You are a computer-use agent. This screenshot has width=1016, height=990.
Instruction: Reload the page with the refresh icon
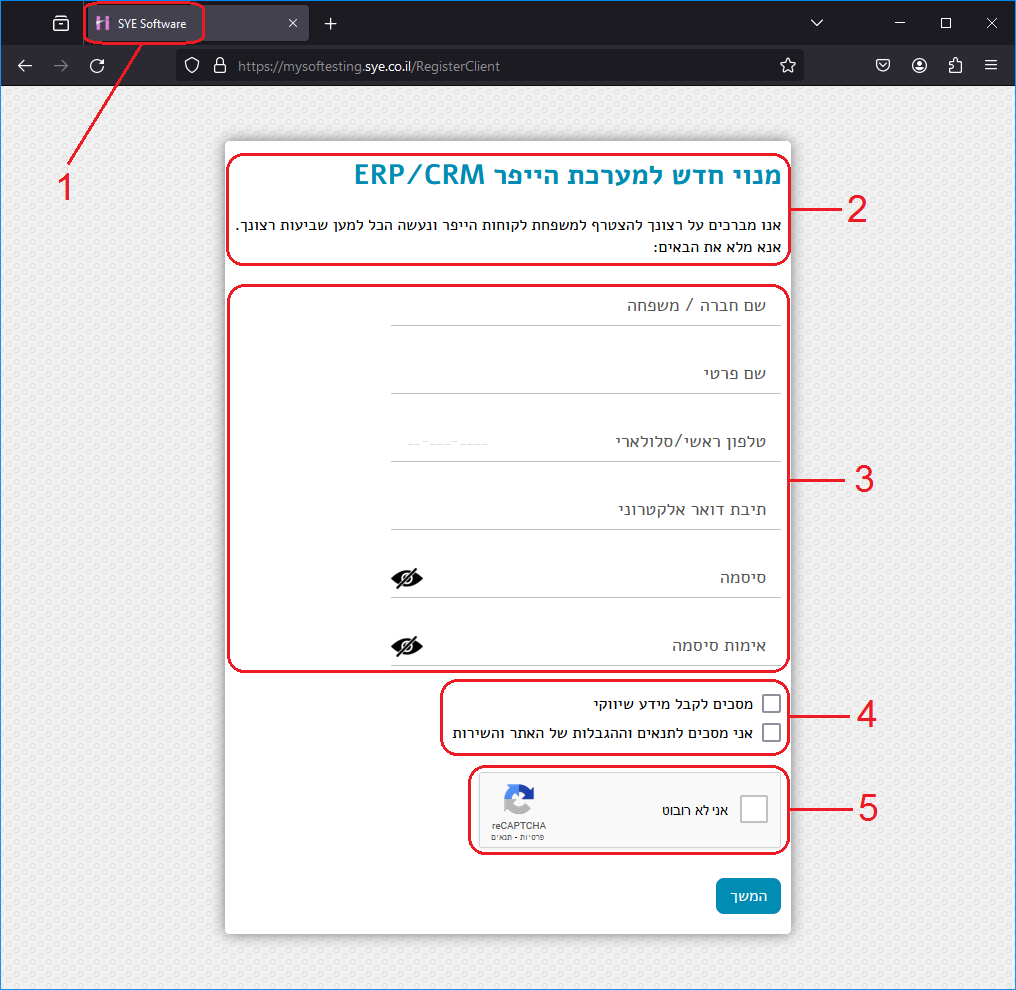point(97,66)
